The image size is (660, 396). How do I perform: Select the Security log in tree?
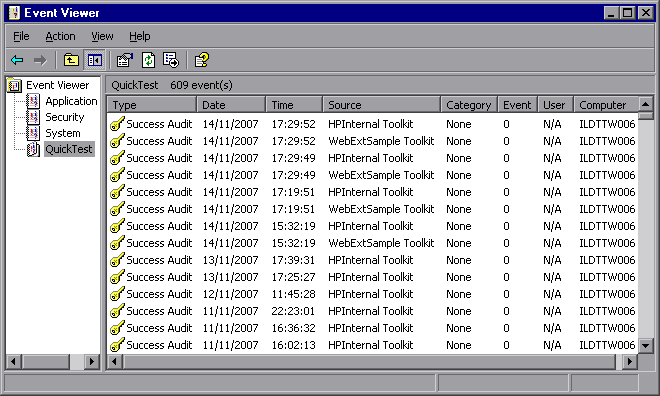(x=65, y=117)
